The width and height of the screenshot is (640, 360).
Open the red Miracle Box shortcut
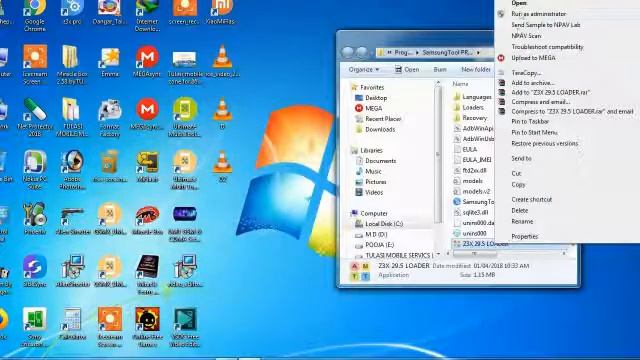pyautogui.click(x=147, y=220)
